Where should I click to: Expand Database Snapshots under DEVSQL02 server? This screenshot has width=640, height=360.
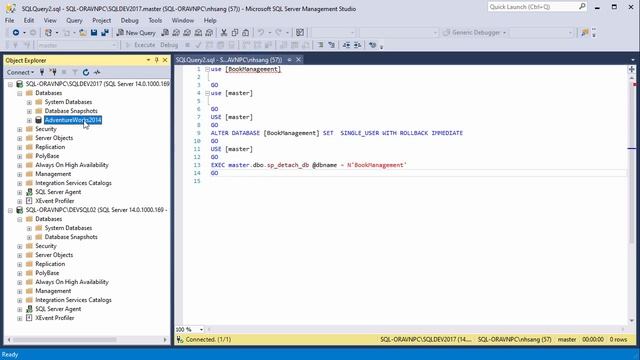(29, 237)
